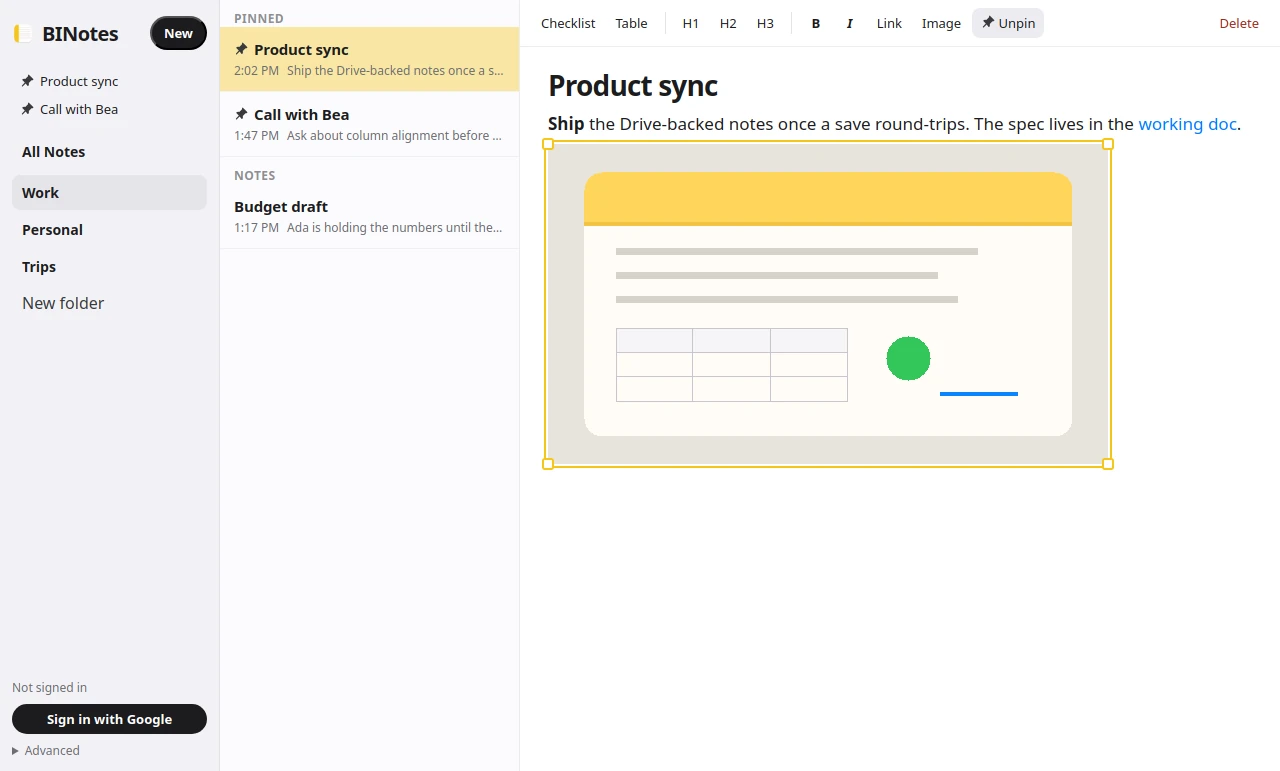
Task: Click the BINotes yellow logo icon
Action: [23, 34]
